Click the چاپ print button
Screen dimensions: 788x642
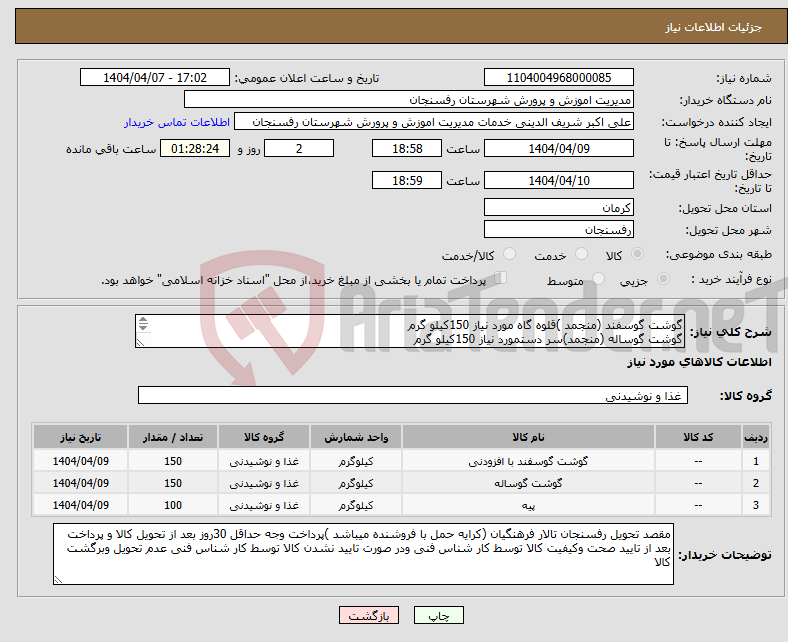[x=439, y=615]
